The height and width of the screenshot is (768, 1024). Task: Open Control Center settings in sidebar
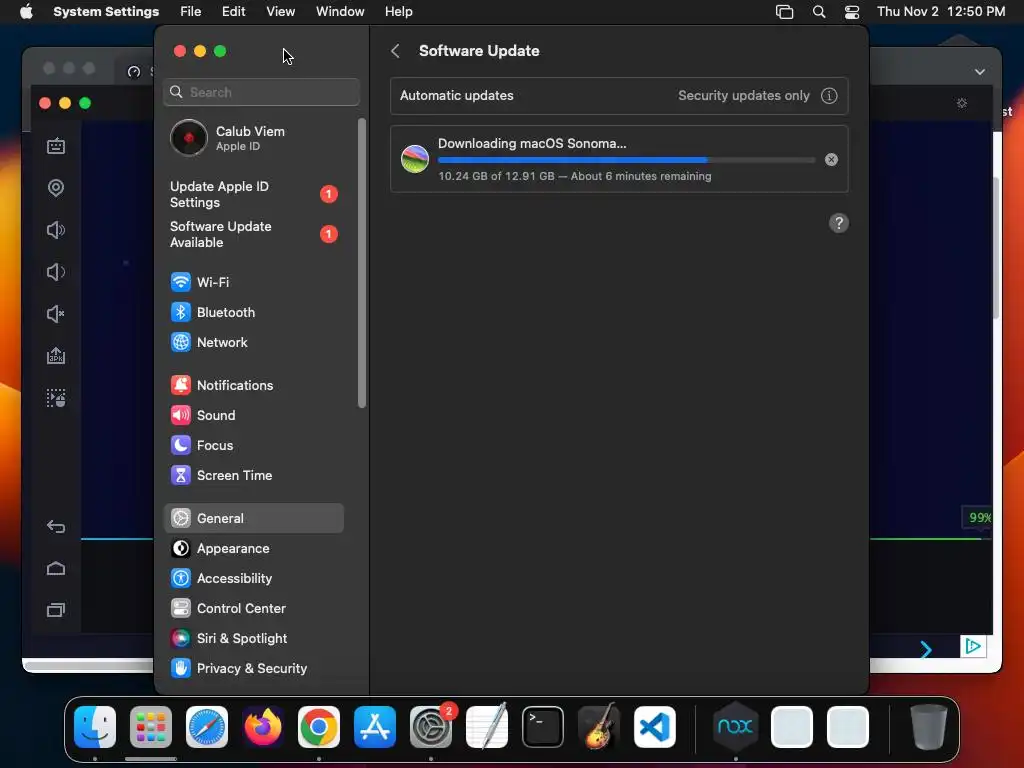pyautogui.click(x=253, y=609)
